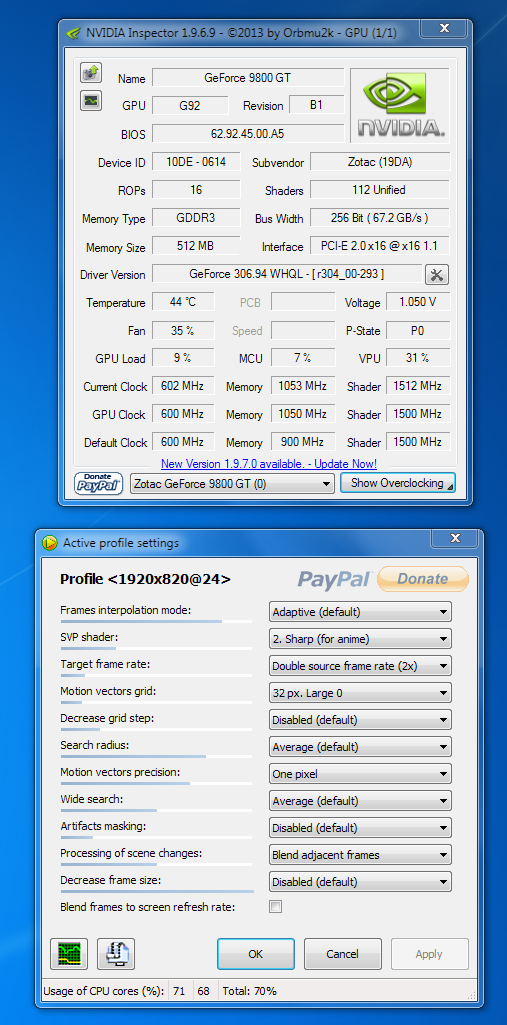
Task: Open the Target frame rate dropdown
Action: click(360, 666)
